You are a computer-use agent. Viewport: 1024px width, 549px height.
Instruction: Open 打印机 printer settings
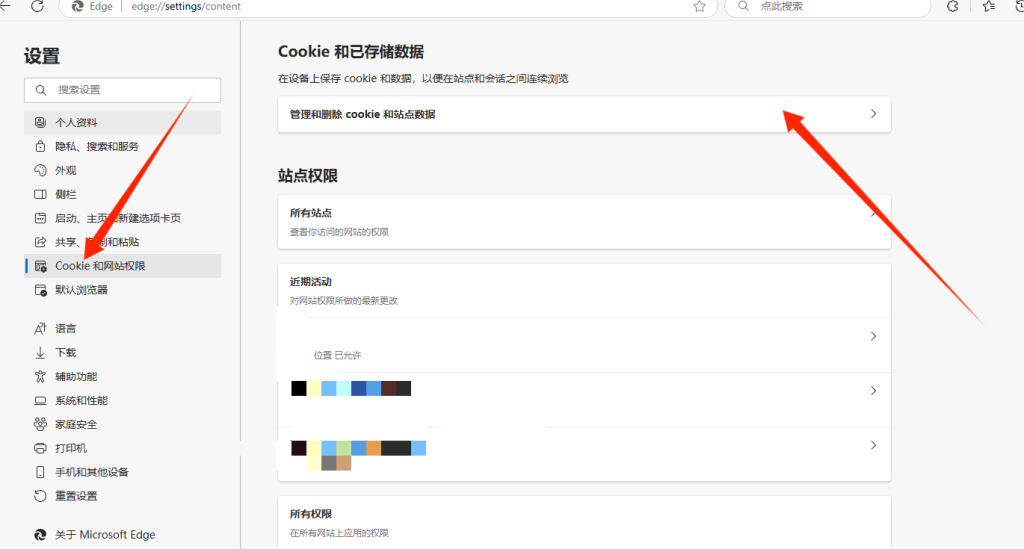(x=72, y=448)
